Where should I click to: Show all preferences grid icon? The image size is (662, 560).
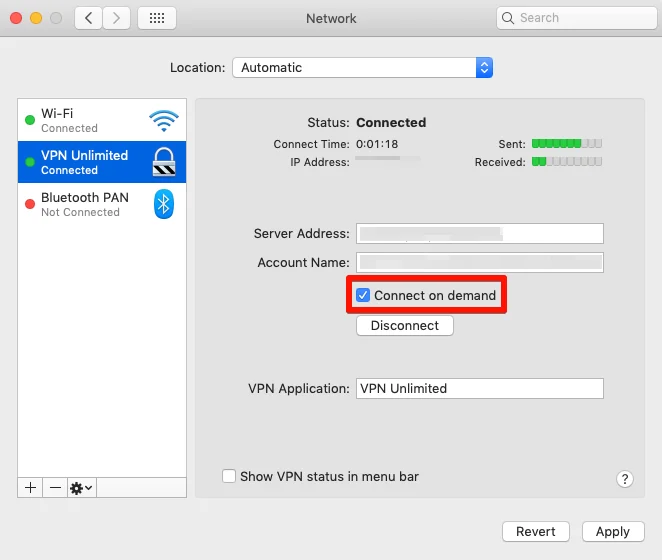click(156, 18)
